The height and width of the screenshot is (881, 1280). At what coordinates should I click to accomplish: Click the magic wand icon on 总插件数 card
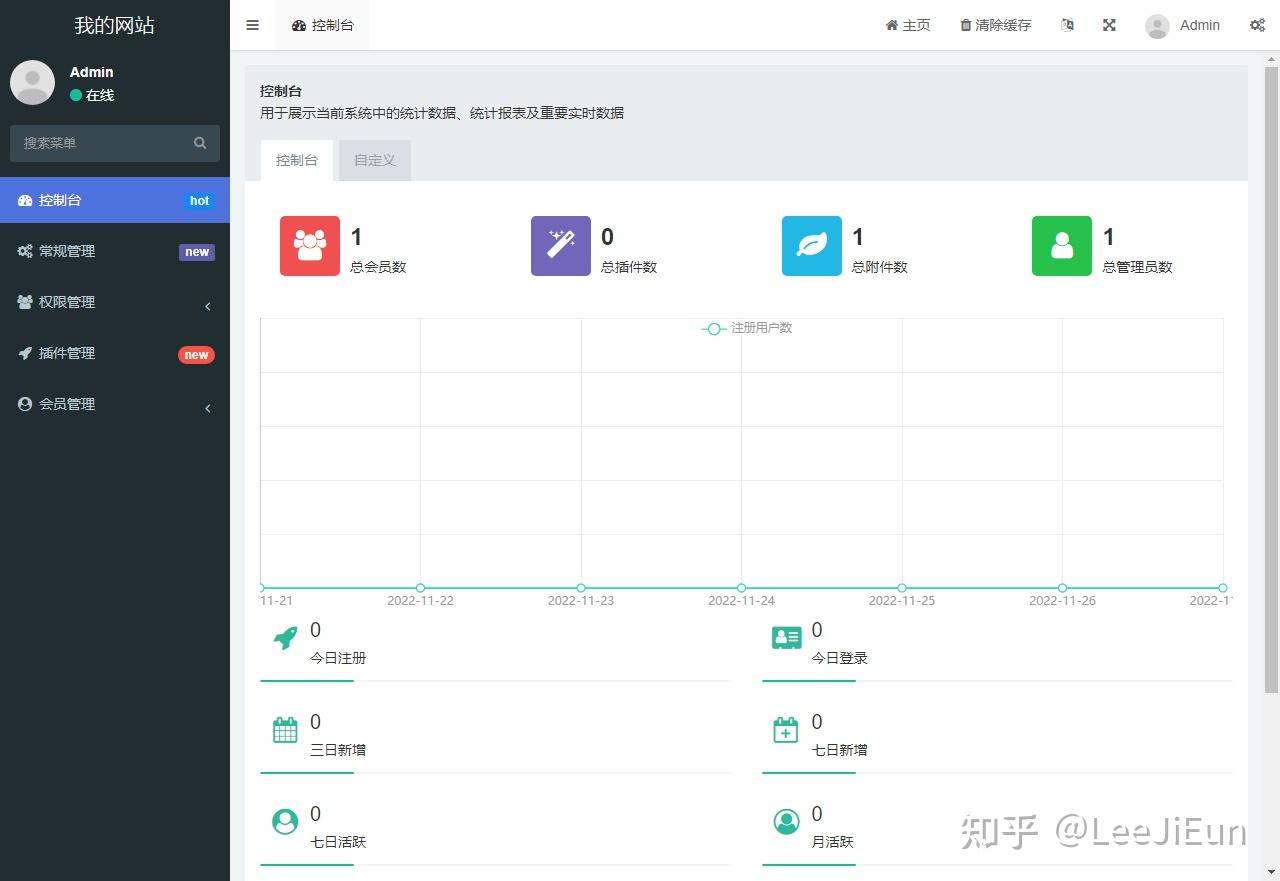(x=560, y=245)
